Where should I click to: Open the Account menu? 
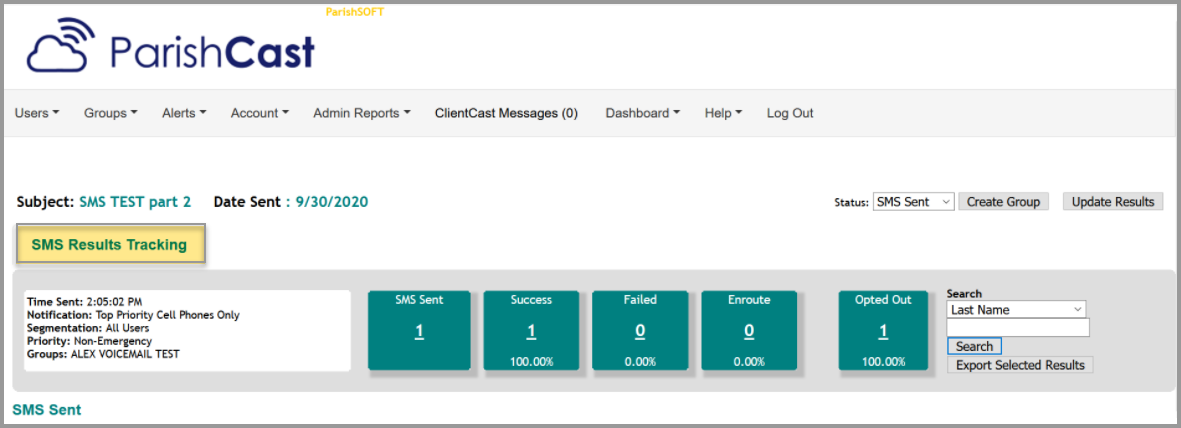pyautogui.click(x=260, y=113)
